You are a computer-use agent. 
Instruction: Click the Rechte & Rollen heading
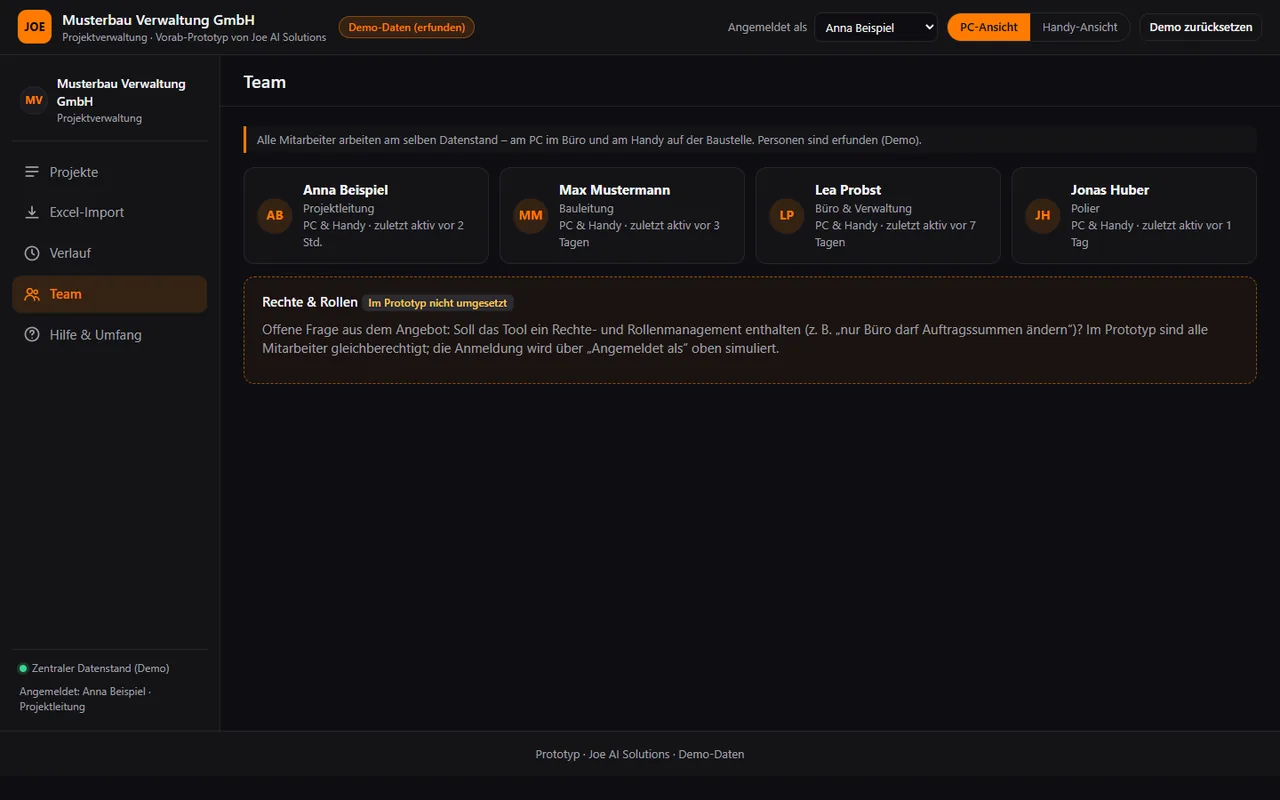(310, 302)
